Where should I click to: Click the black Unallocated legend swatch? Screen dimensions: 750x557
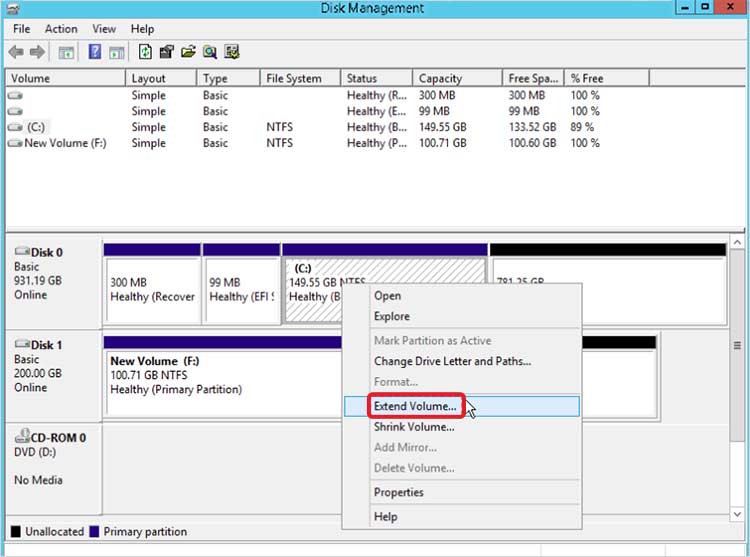pos(16,532)
